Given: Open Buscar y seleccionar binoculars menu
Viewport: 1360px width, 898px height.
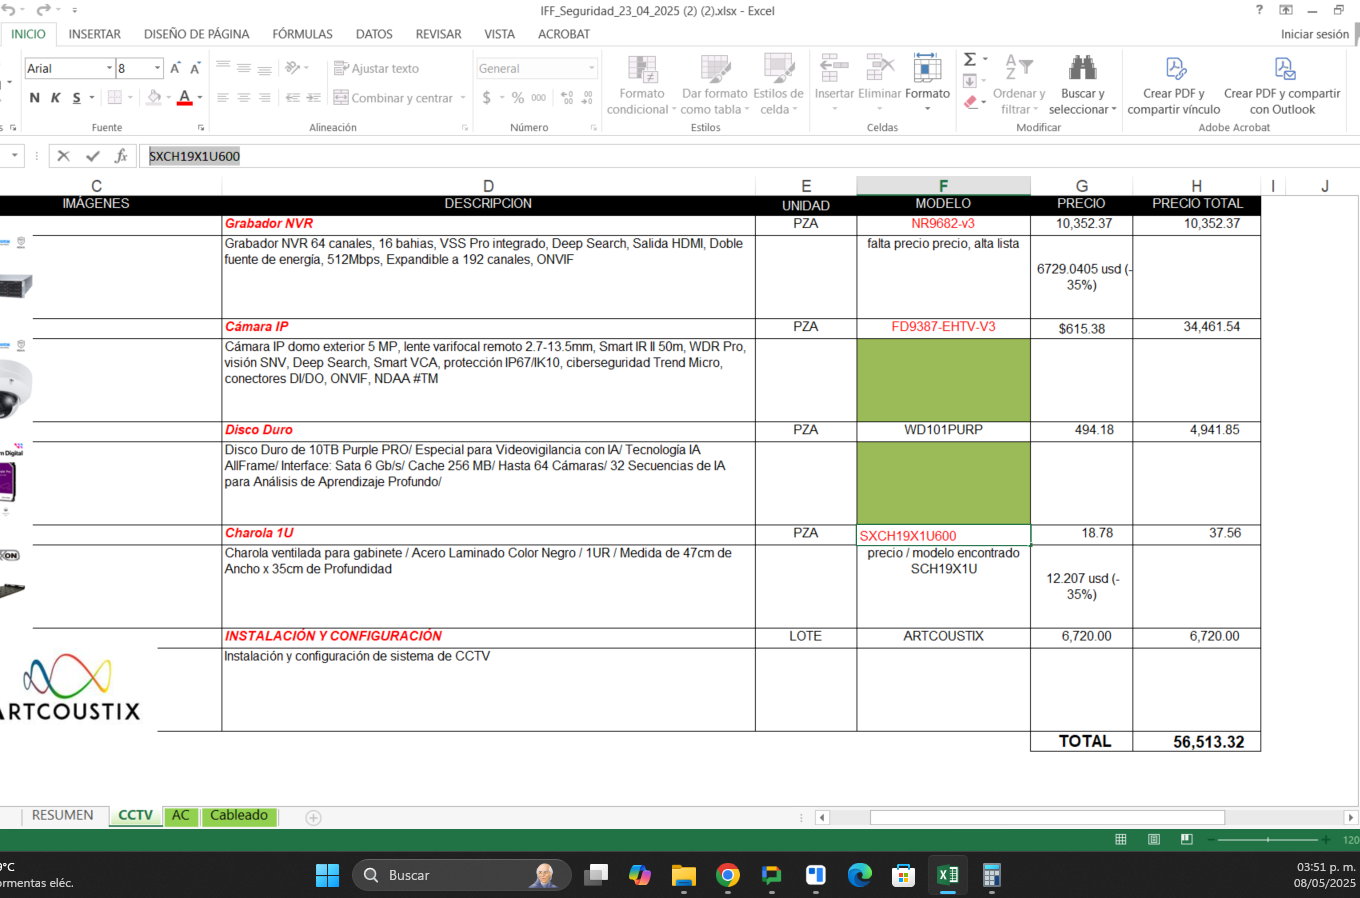Looking at the screenshot, I should point(1082,85).
